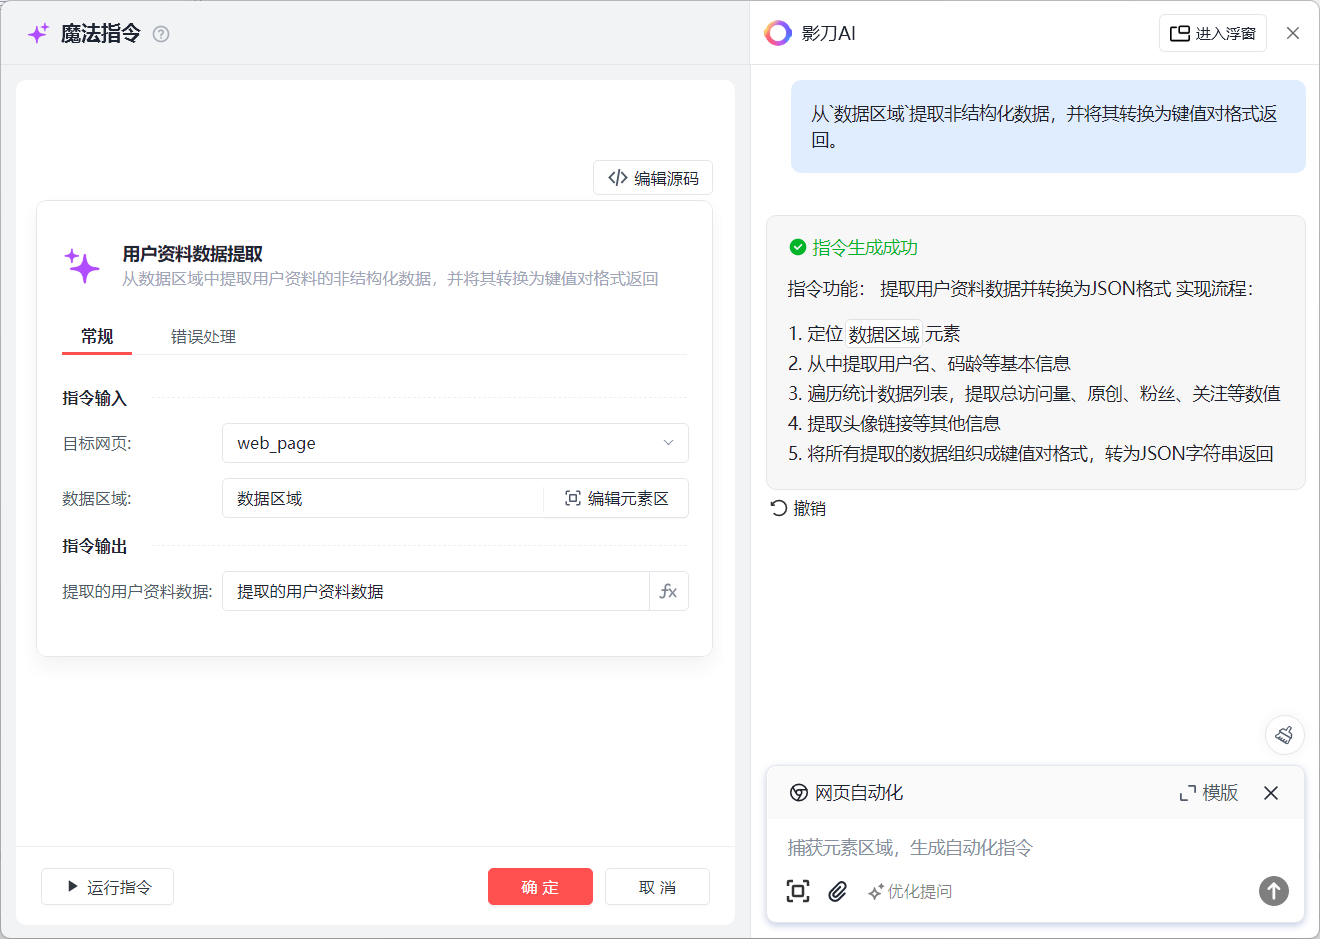Click the purple sparkle icon beside 用户资料数据提取
The width and height of the screenshot is (1320, 939).
83,266
